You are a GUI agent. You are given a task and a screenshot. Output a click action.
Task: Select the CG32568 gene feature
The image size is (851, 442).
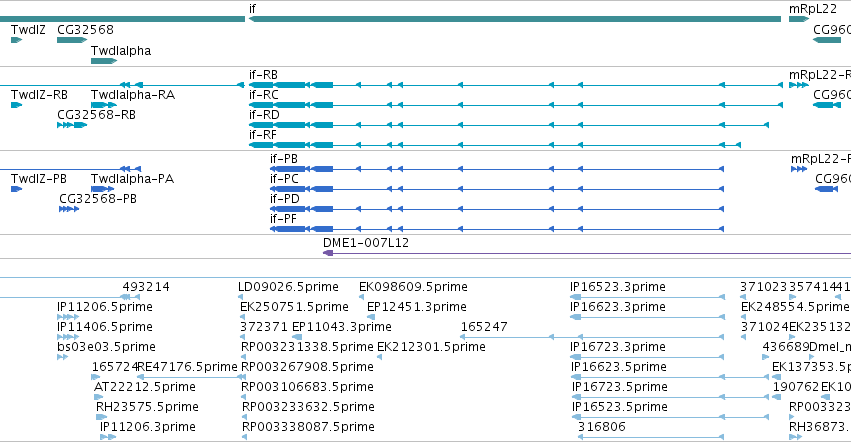(72, 40)
